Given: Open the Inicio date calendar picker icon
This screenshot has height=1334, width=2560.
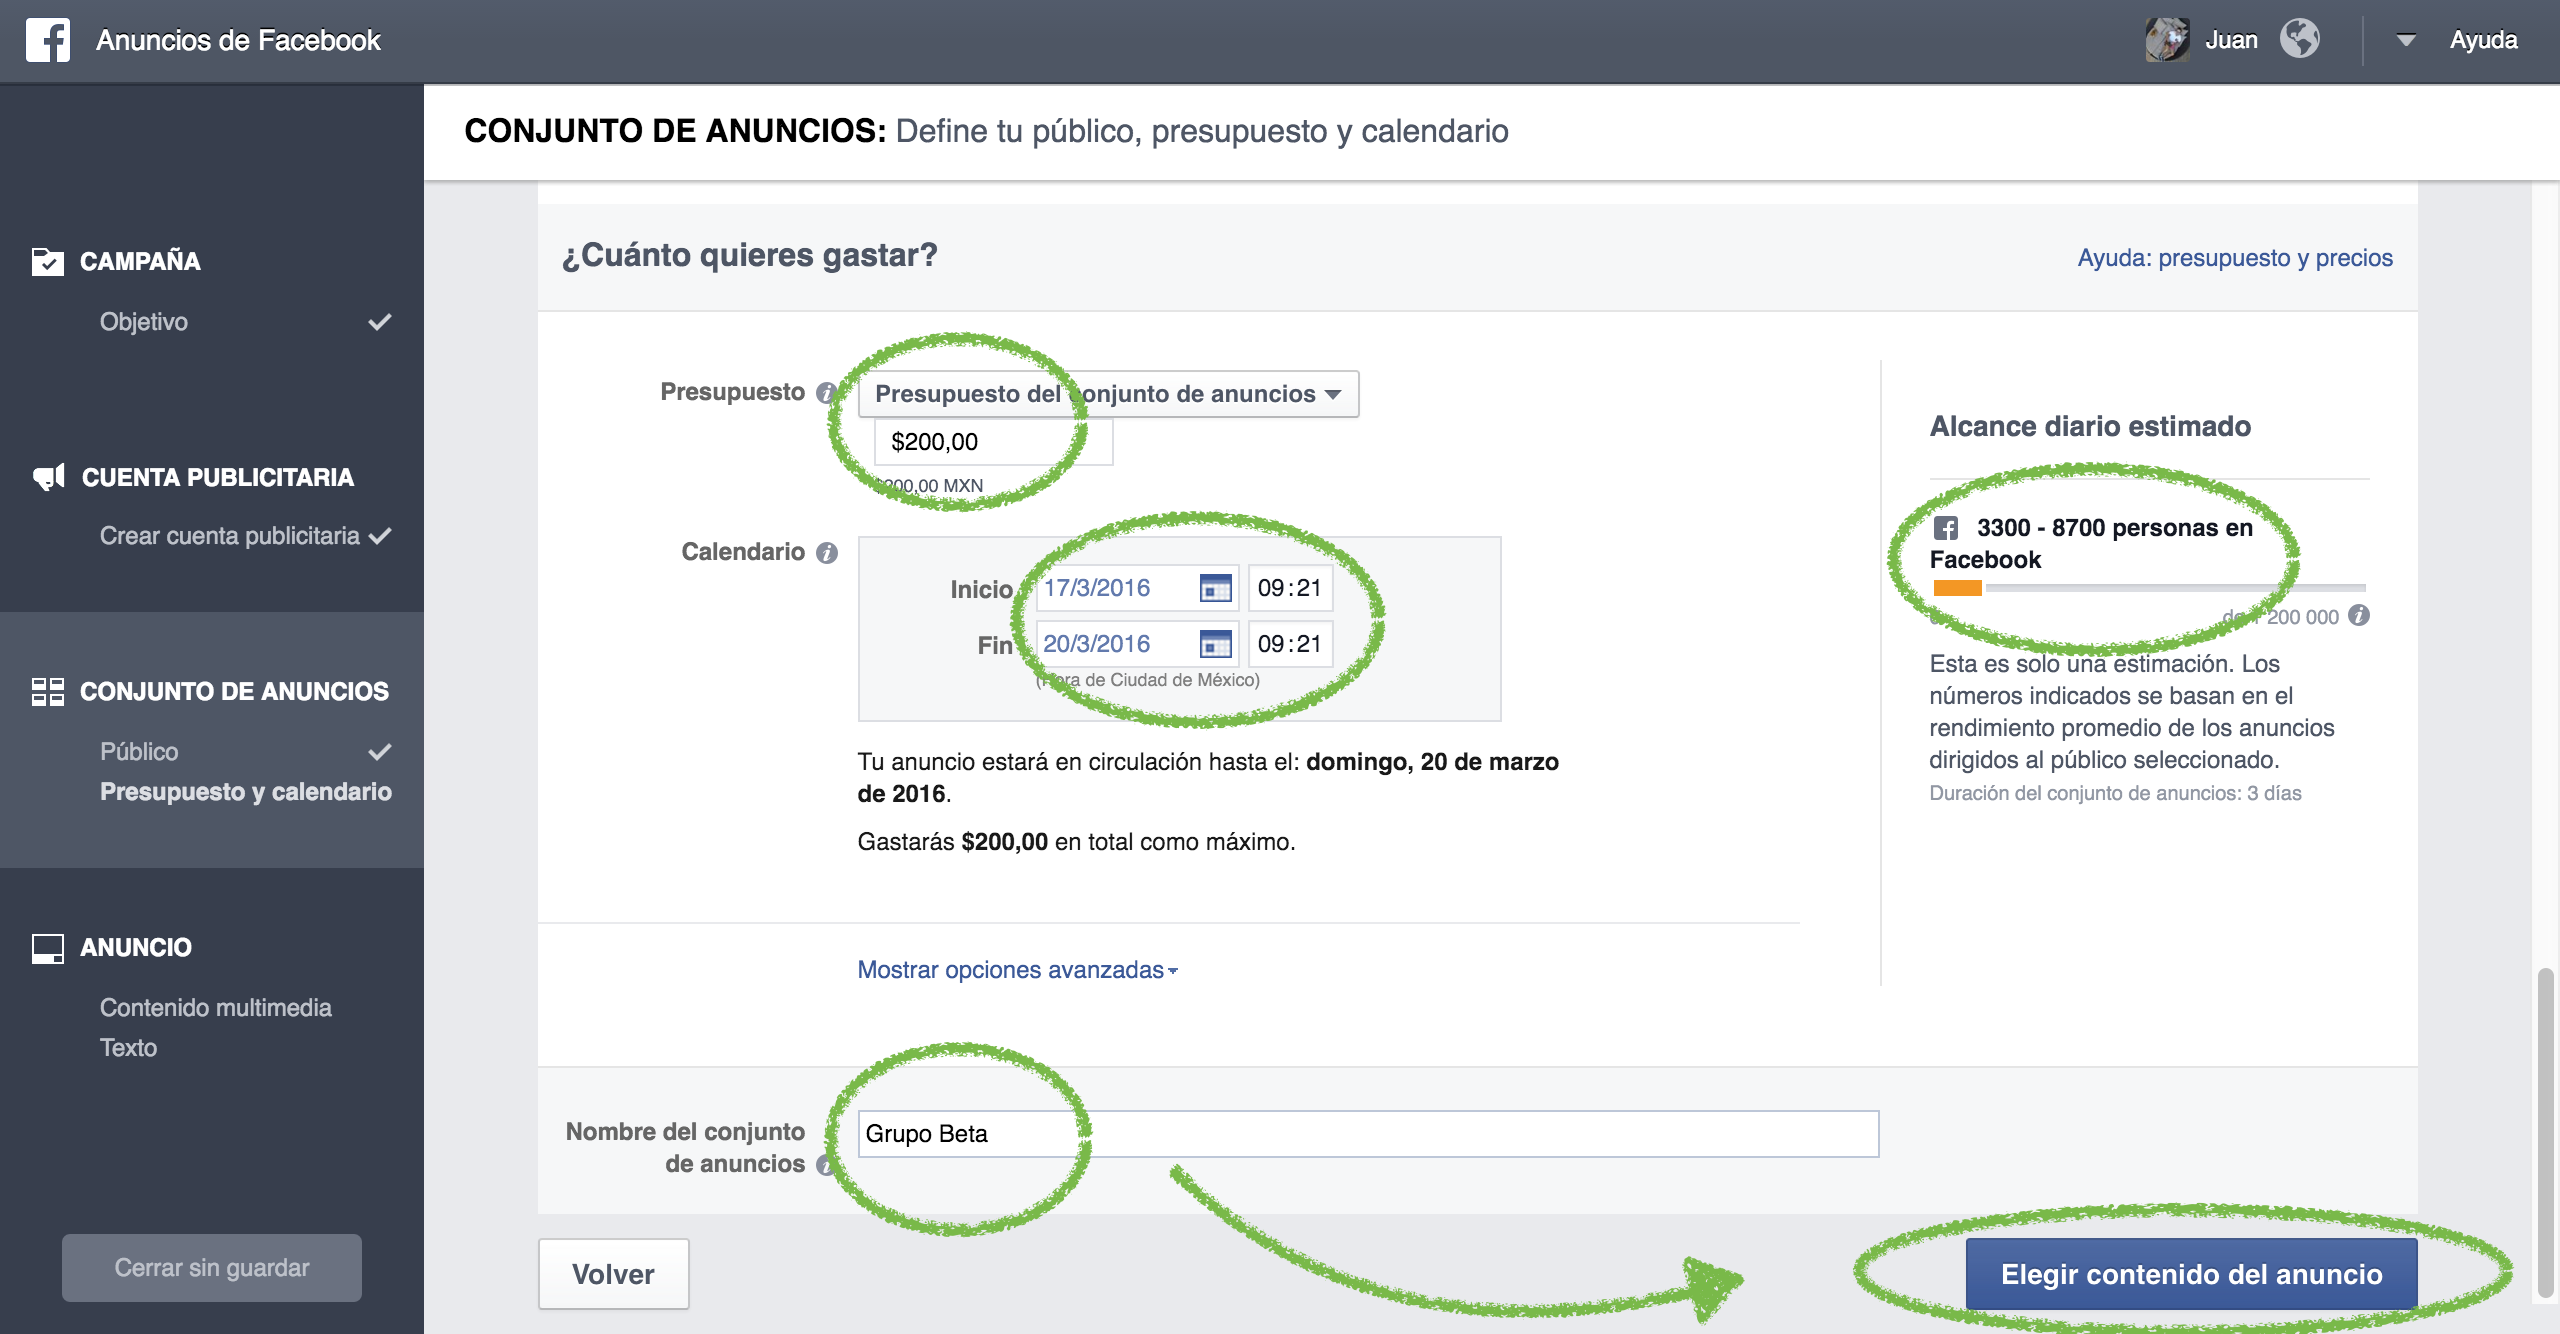Looking at the screenshot, I should tap(1215, 588).
